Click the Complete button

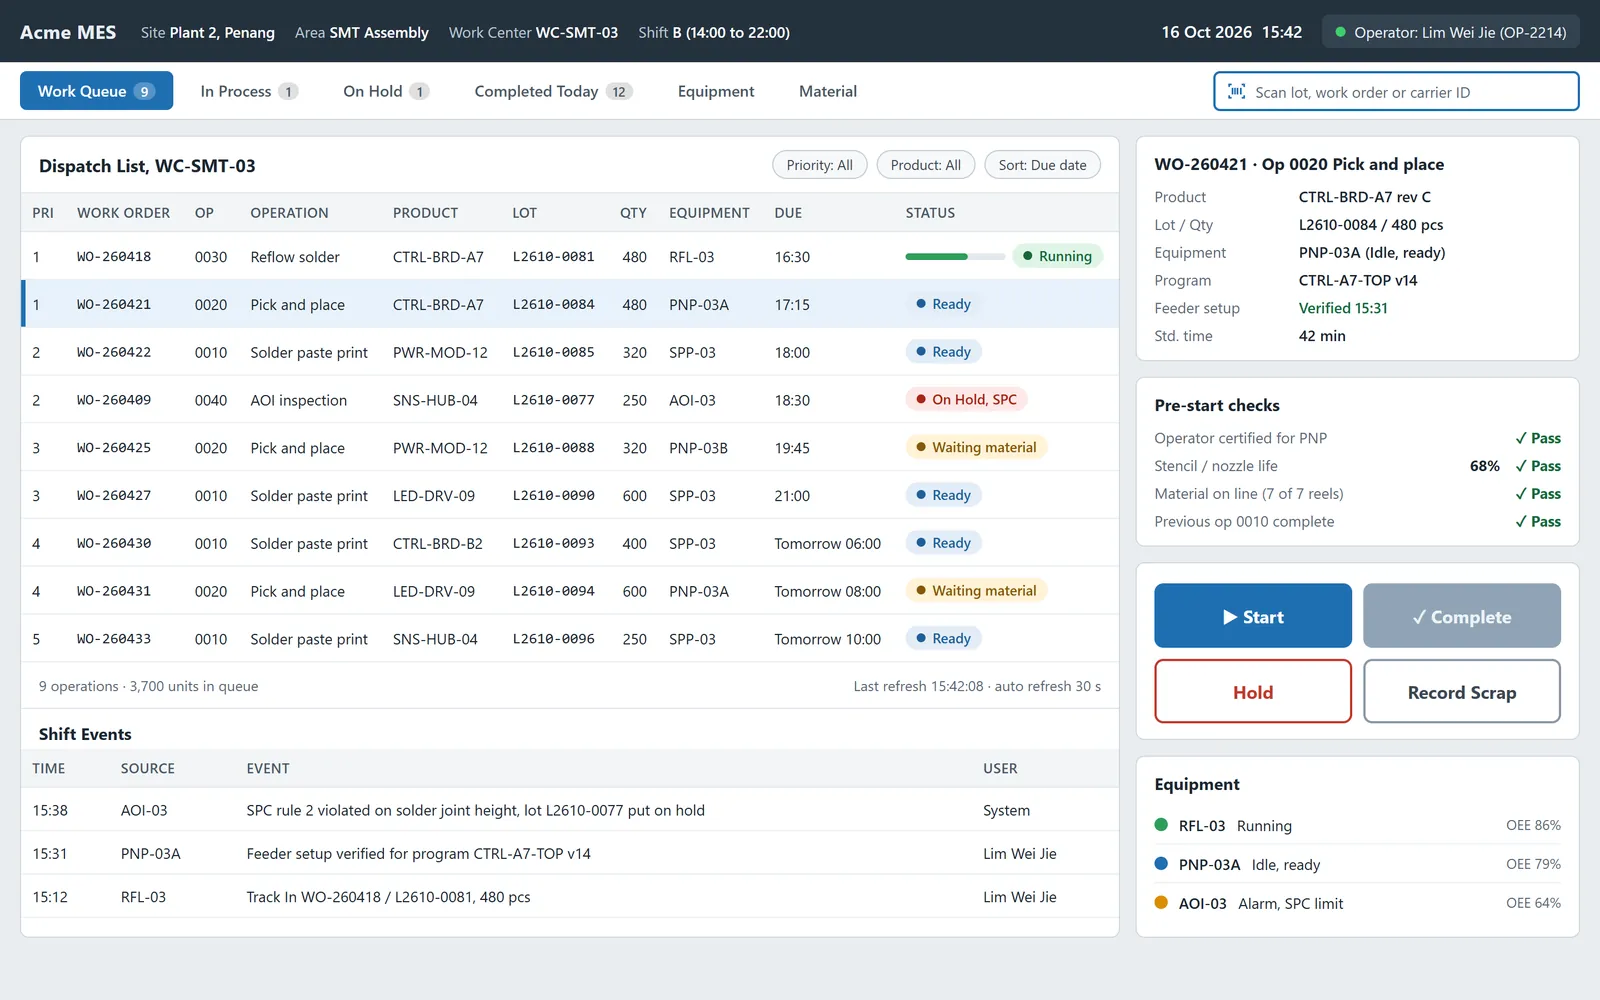[1462, 616]
